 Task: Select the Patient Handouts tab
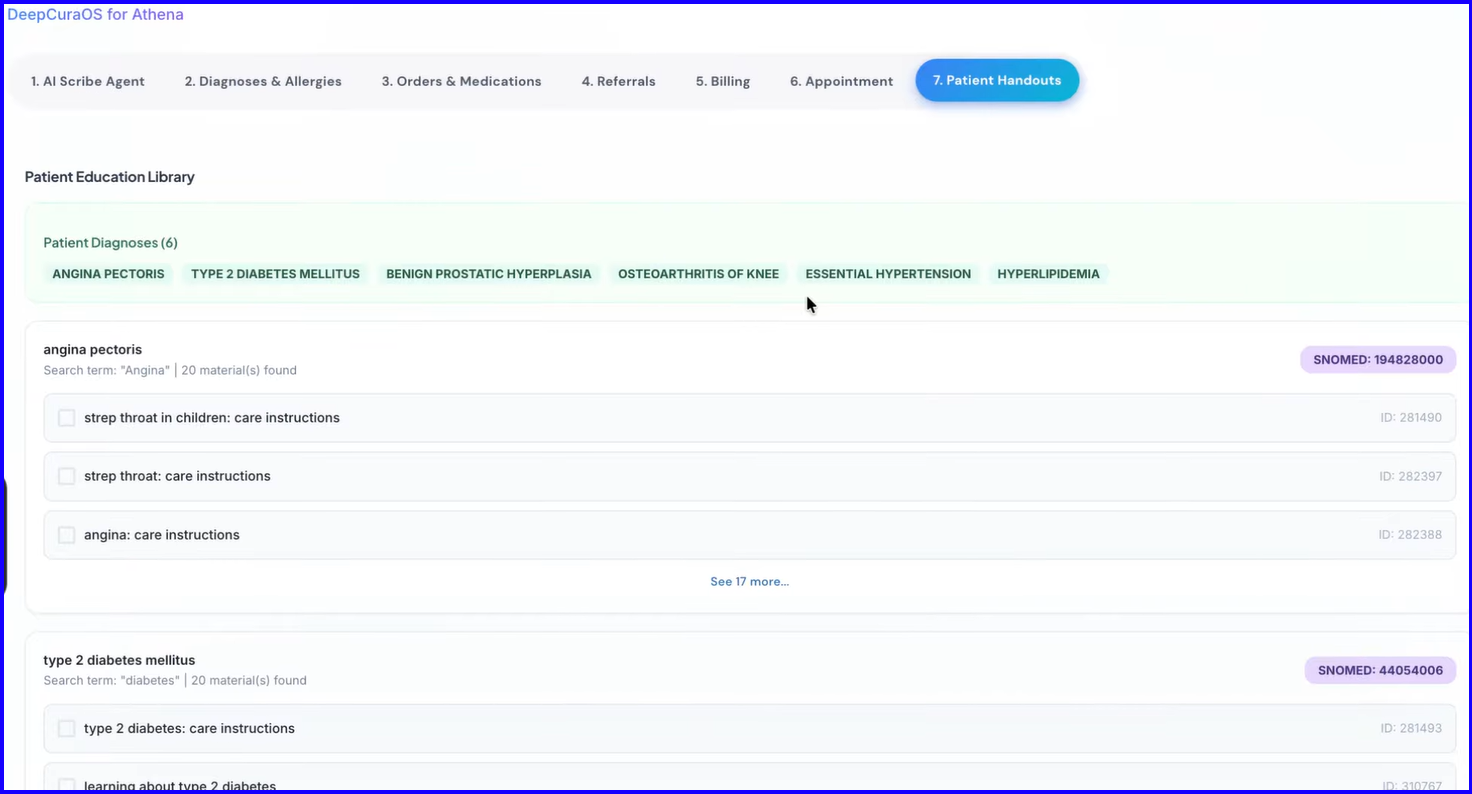pyautogui.click(x=997, y=80)
